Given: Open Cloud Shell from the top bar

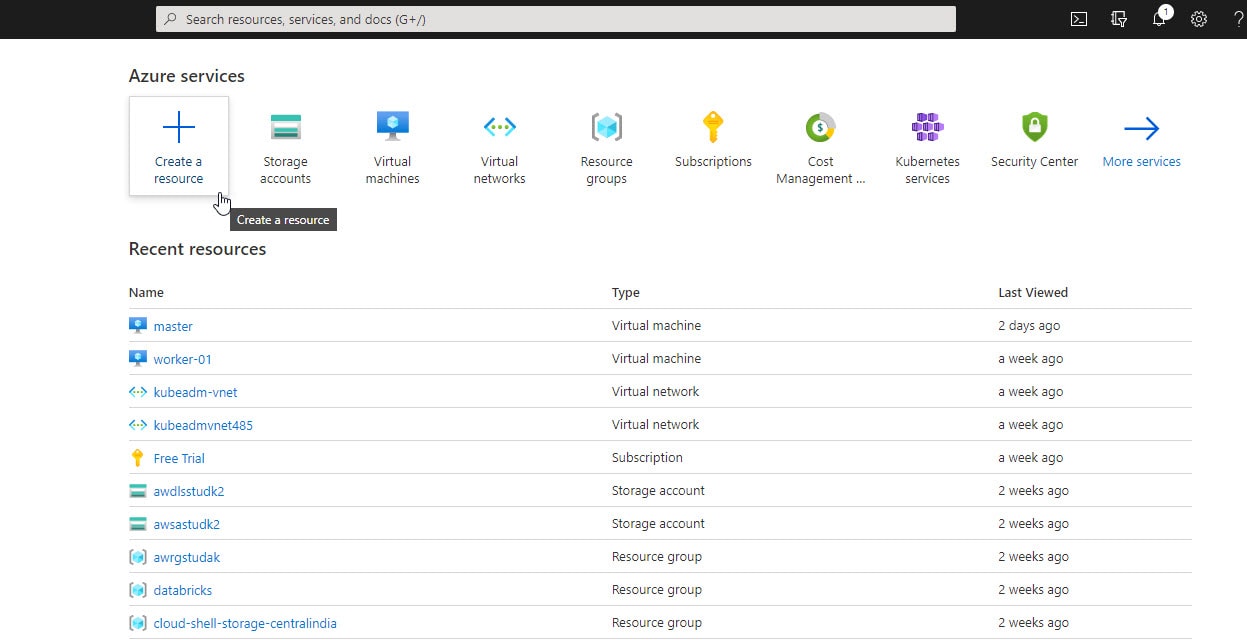Looking at the screenshot, I should (x=1078, y=18).
